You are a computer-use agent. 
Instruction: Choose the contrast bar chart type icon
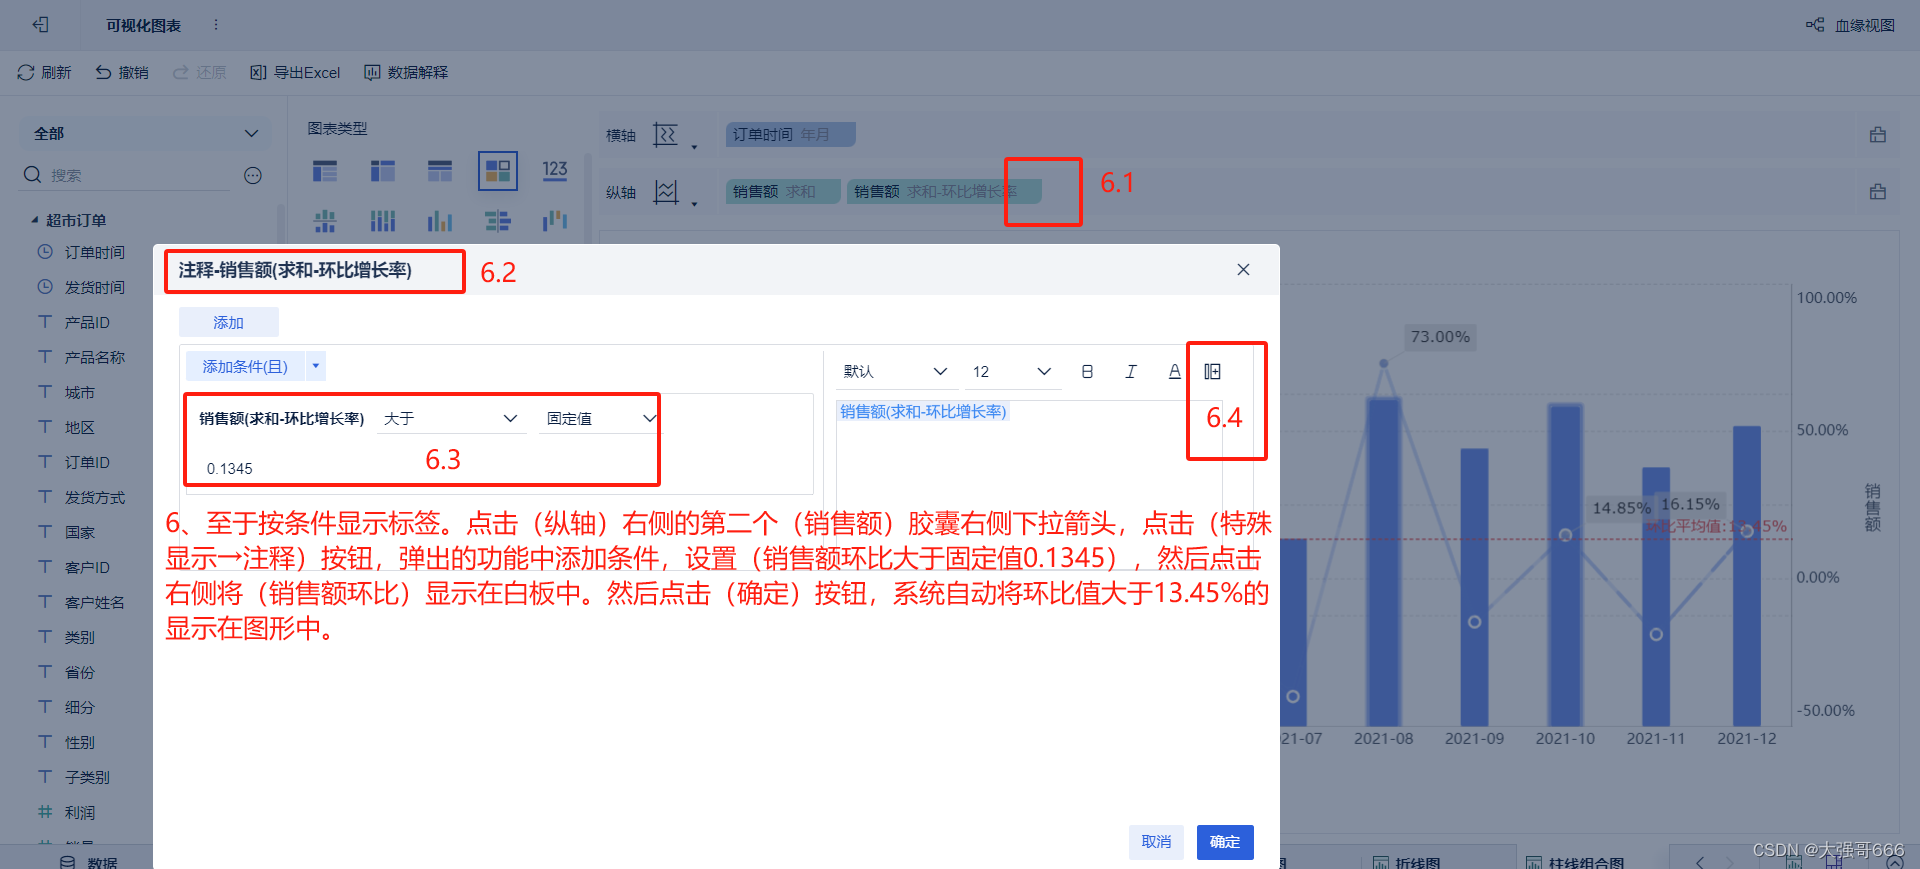(x=498, y=220)
